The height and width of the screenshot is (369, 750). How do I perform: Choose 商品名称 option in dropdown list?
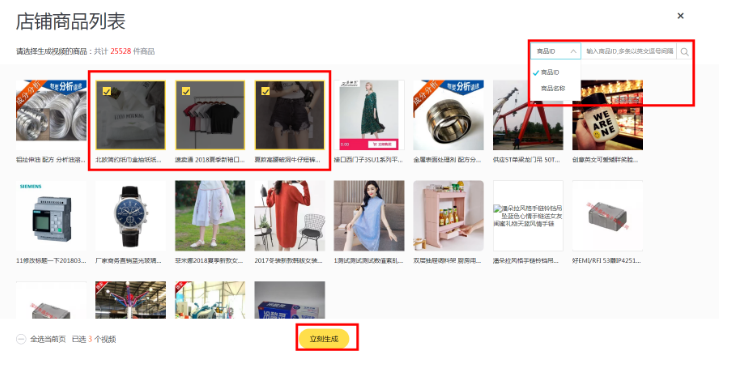click(552, 89)
